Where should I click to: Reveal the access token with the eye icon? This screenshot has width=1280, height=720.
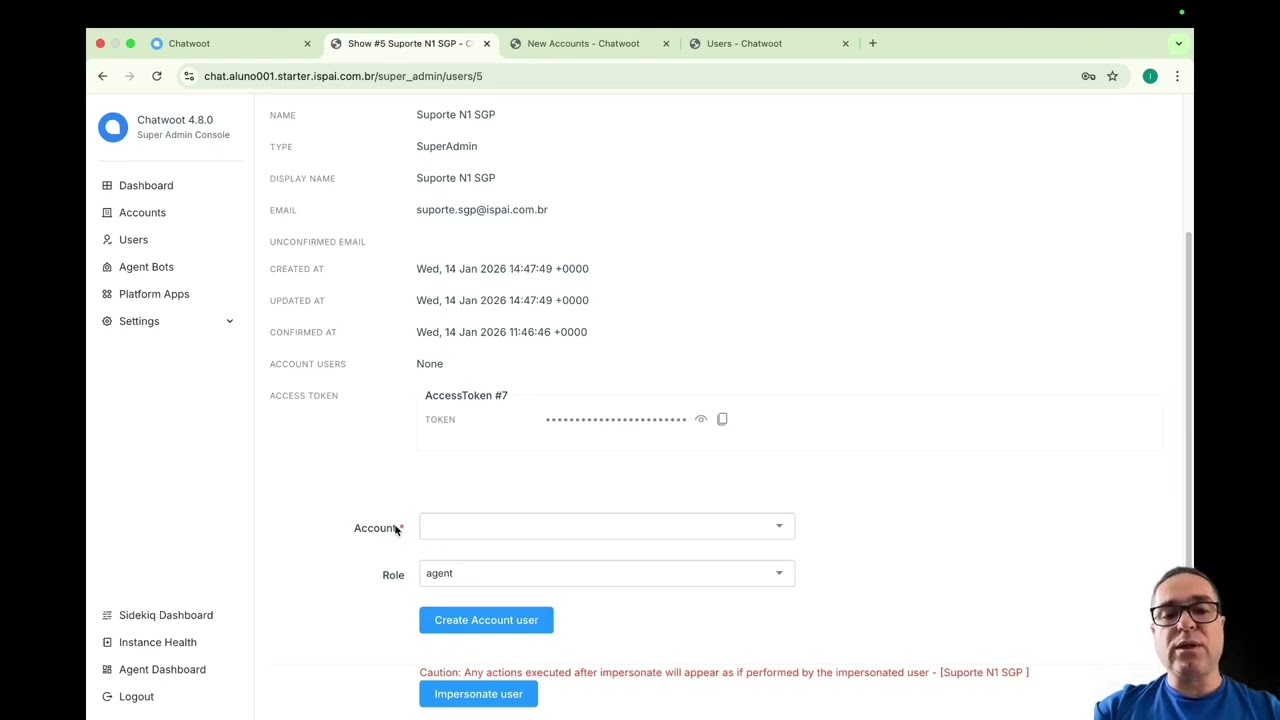coord(701,419)
